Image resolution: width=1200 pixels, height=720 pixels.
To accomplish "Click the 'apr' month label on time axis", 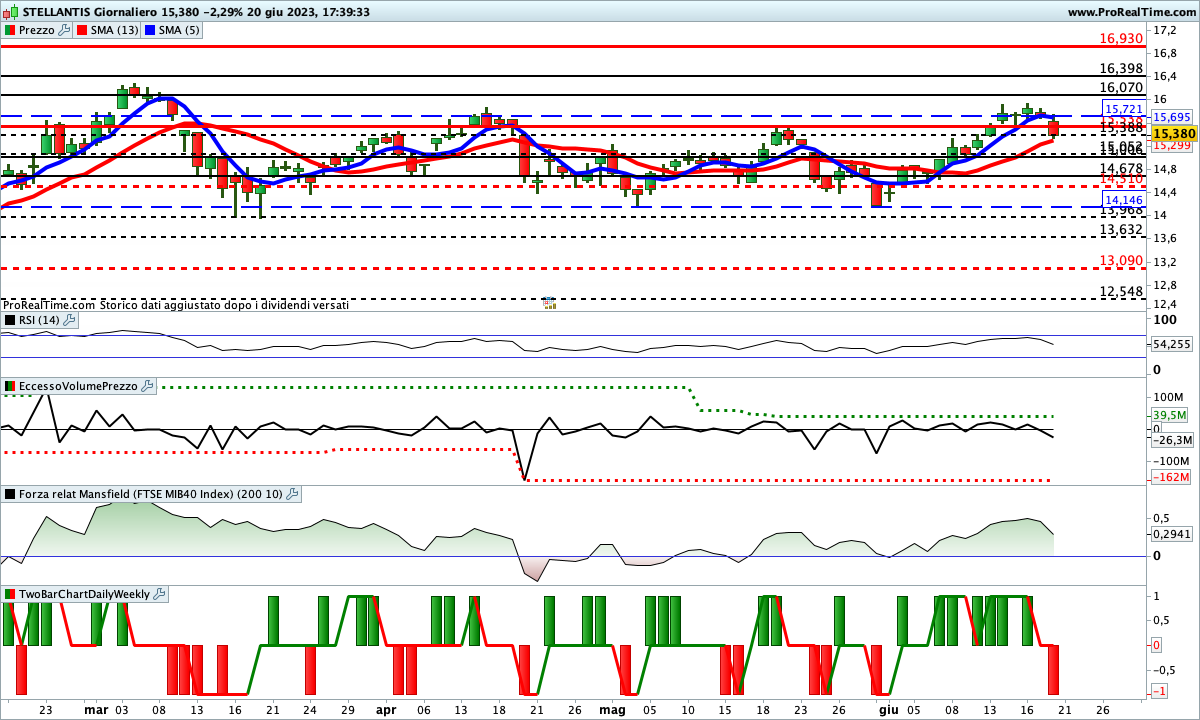I will [386, 709].
